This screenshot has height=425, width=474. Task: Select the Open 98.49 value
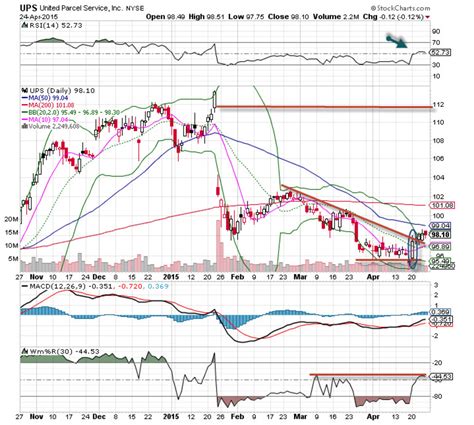tap(165, 17)
